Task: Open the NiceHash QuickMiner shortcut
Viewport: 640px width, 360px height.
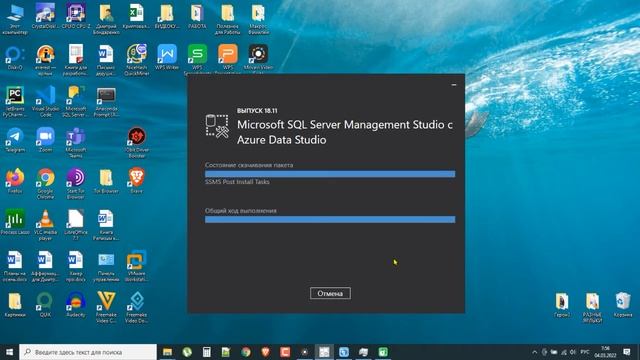Action: point(136,60)
